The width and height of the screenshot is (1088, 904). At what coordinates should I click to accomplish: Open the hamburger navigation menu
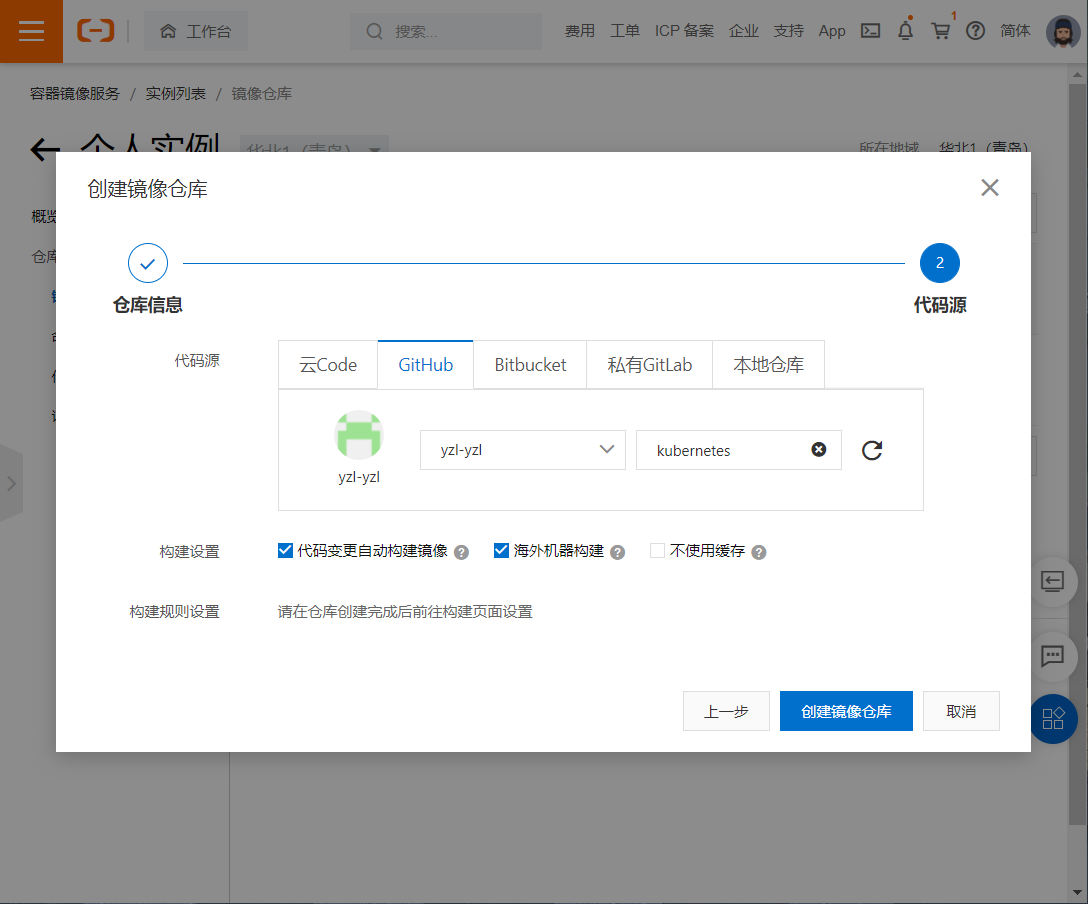pos(31,31)
